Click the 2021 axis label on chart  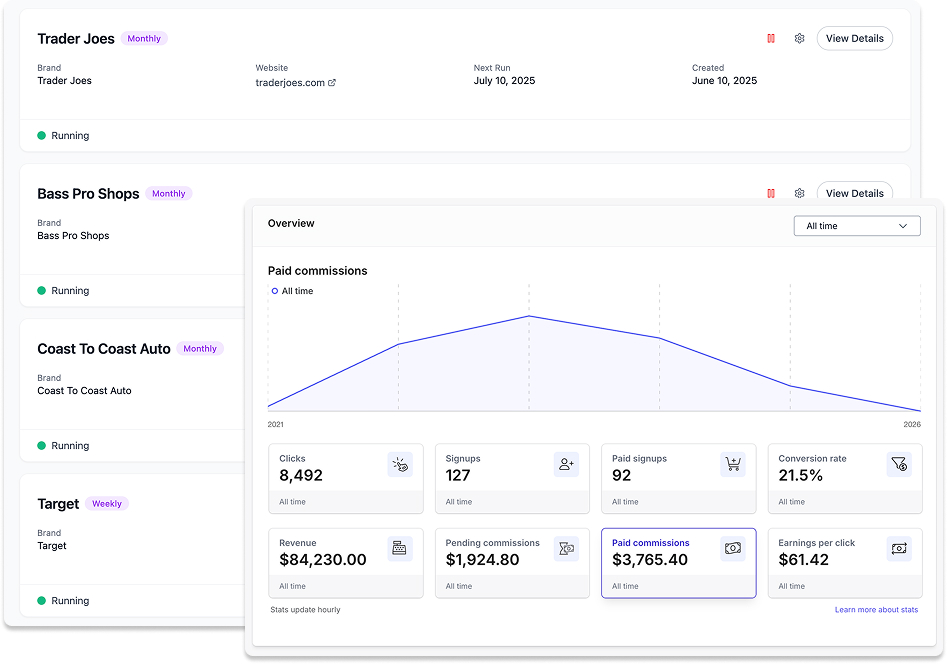click(x=275, y=425)
